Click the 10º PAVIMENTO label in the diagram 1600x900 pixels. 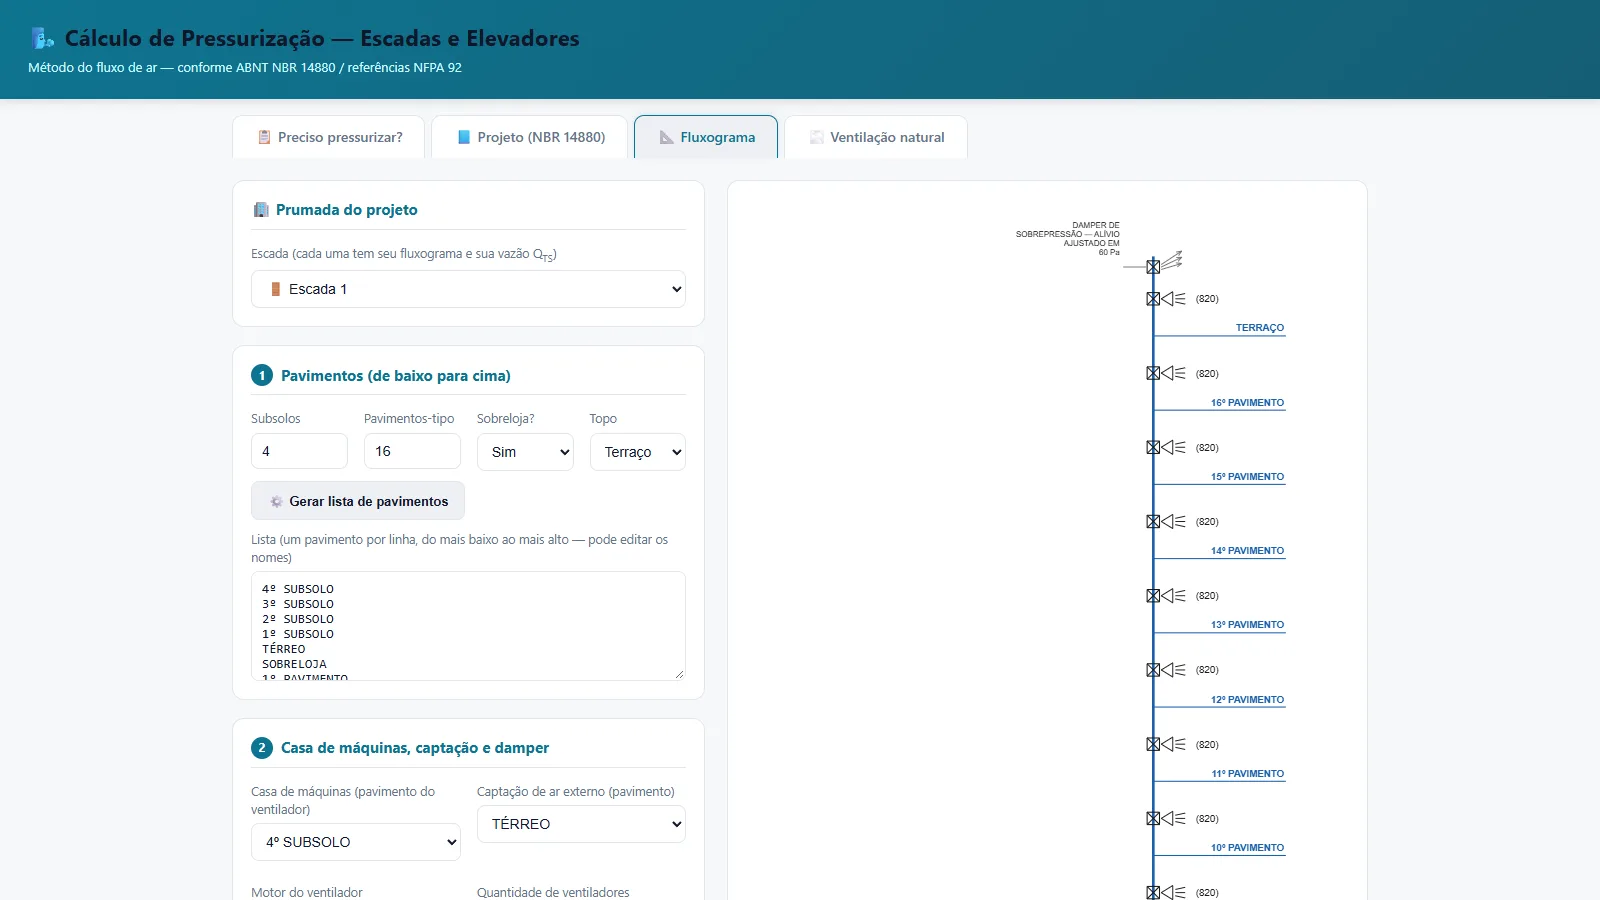pos(1248,848)
